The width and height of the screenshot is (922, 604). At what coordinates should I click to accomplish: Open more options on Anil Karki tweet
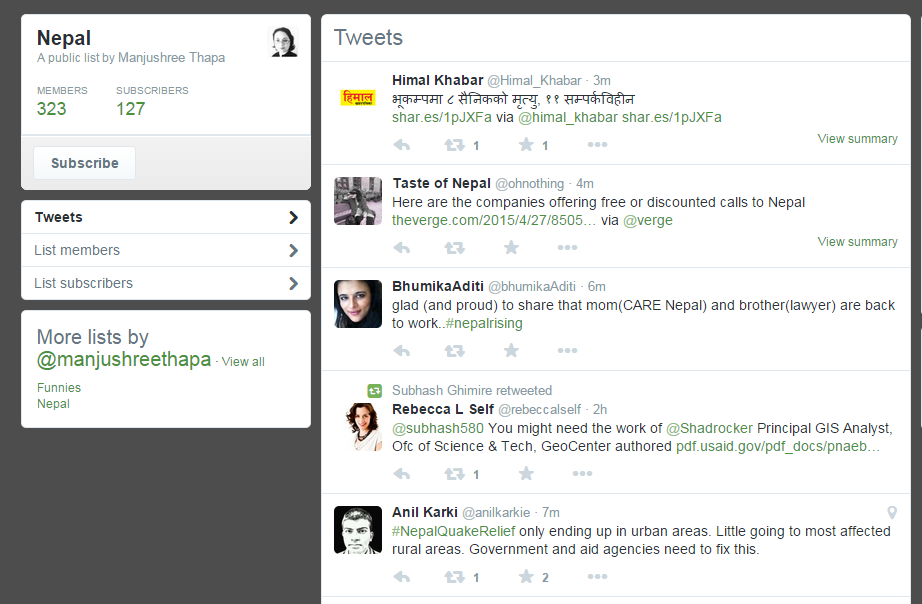597,576
